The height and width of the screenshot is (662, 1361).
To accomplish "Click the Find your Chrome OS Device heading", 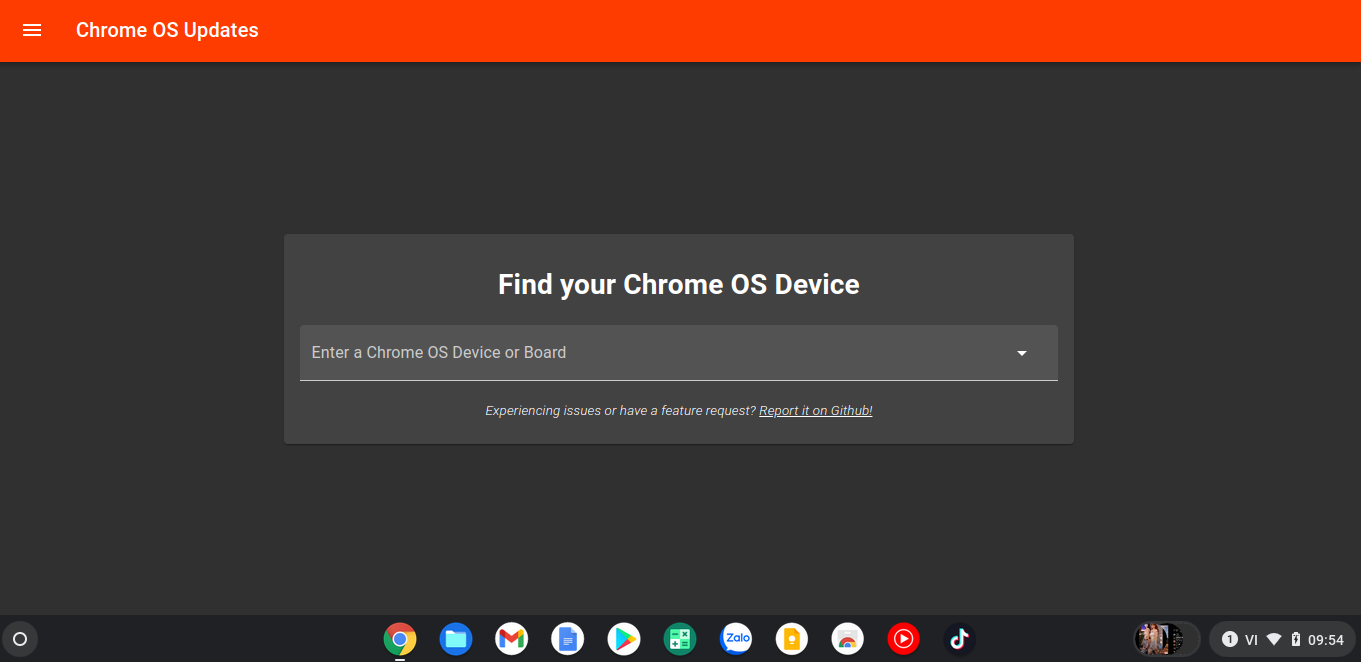I will [679, 284].
